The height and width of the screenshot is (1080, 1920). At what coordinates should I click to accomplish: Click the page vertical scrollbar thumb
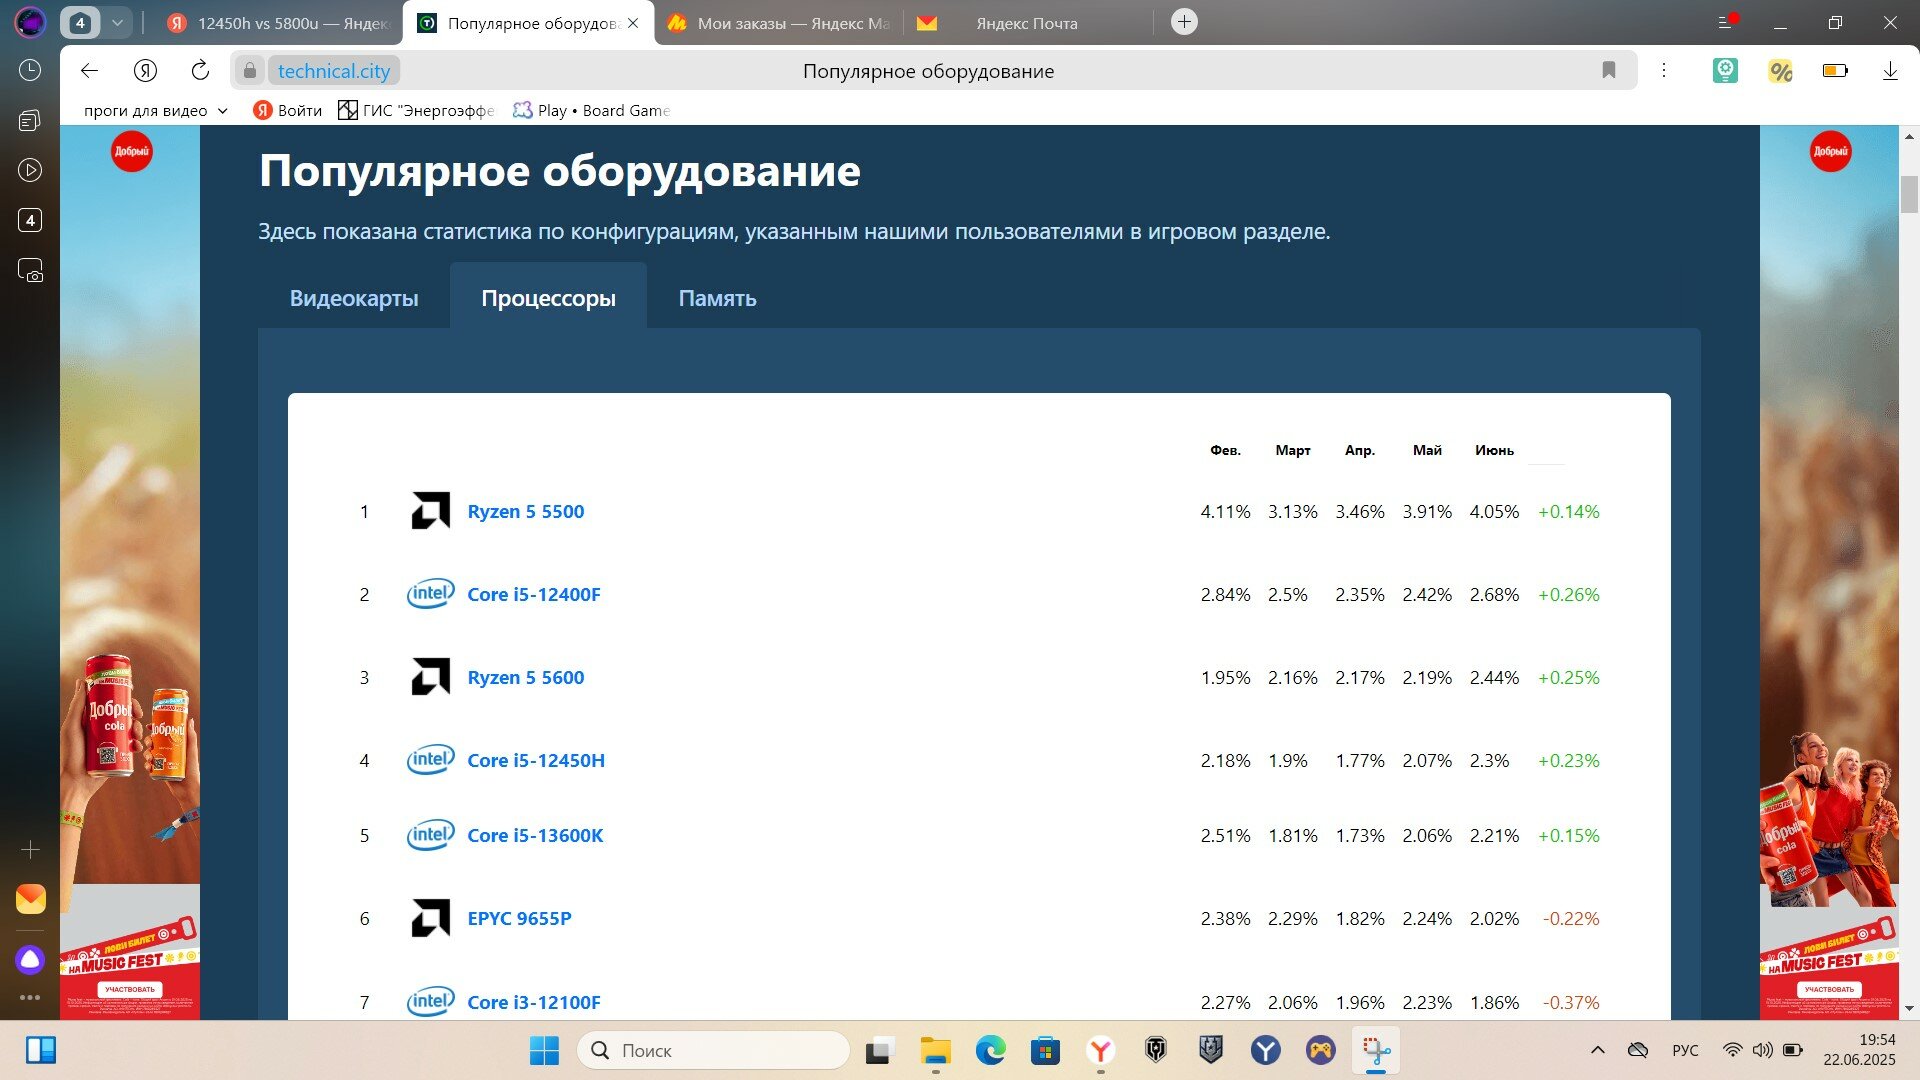(x=1909, y=194)
